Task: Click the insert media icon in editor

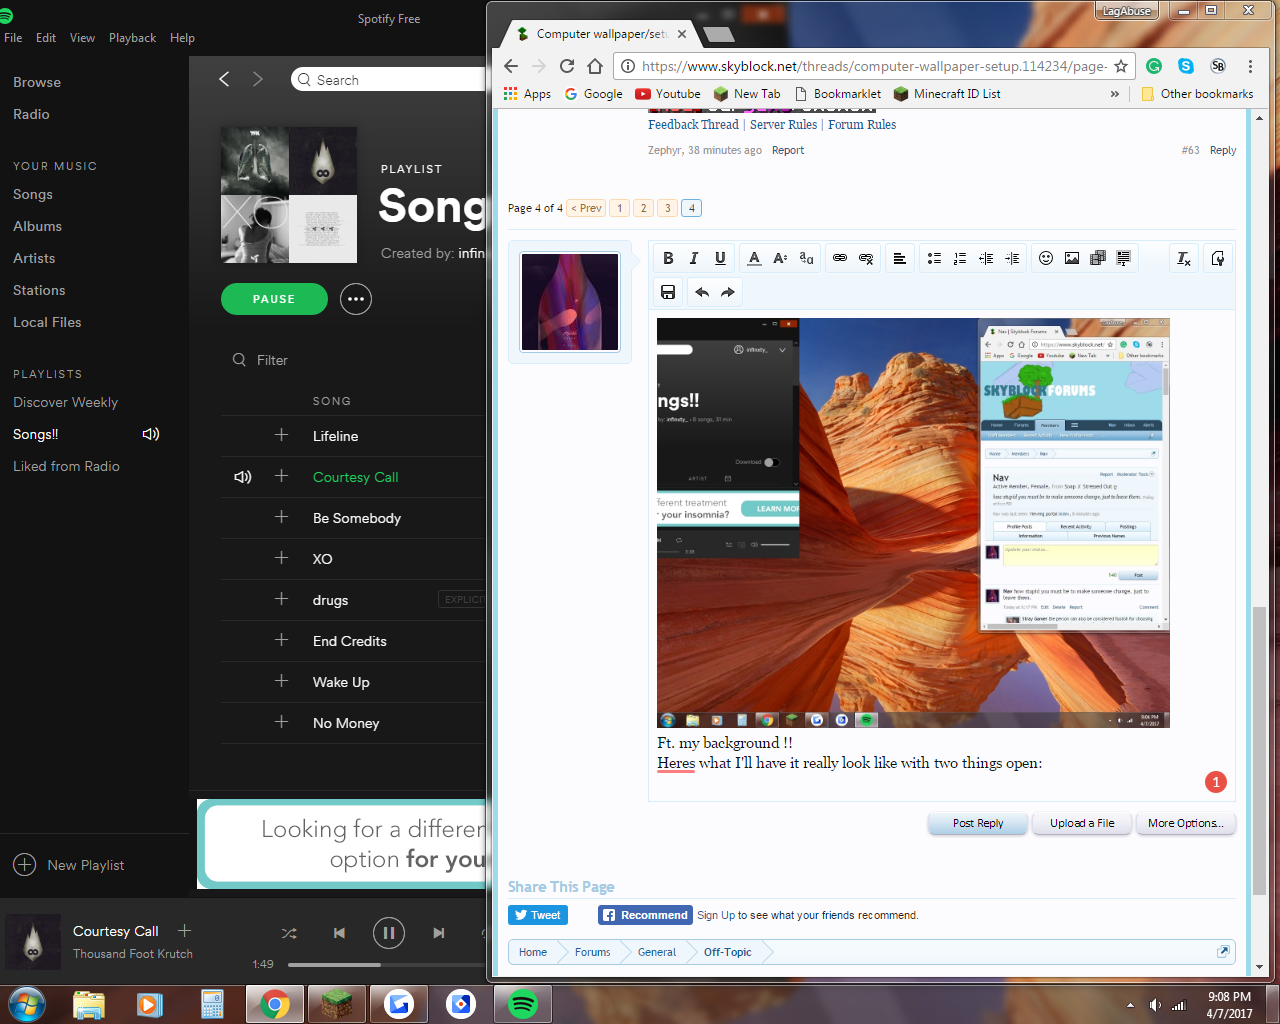Action: coord(1098,258)
